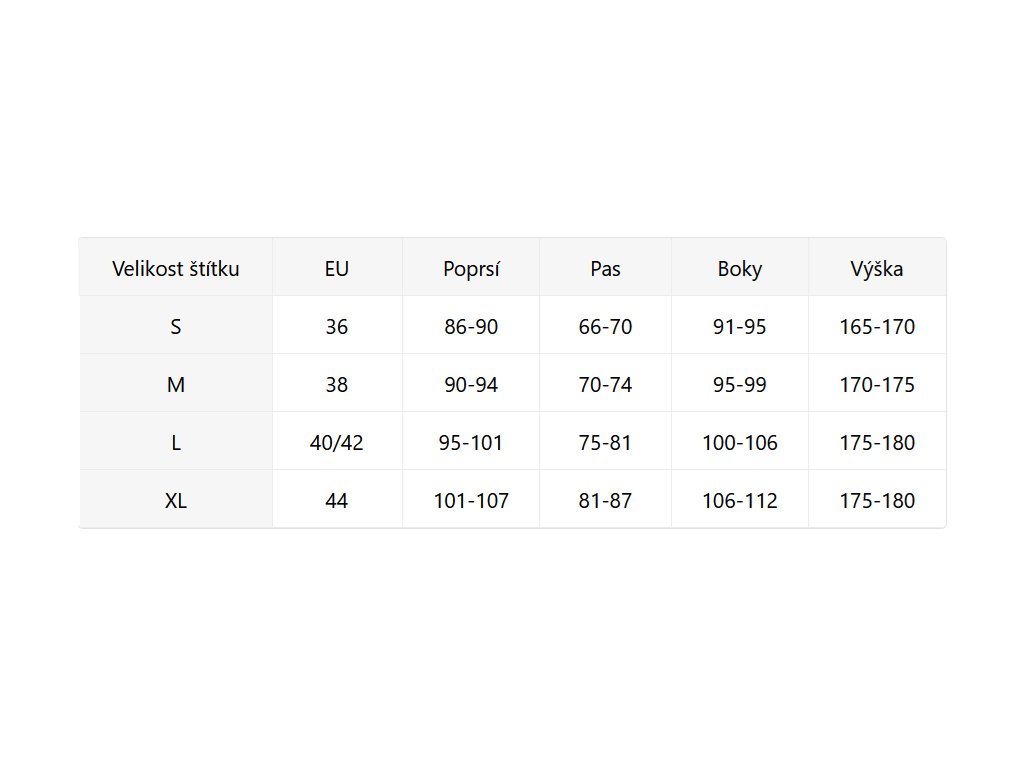
Task: Click the 170-175 height cell
Action: [877, 384]
